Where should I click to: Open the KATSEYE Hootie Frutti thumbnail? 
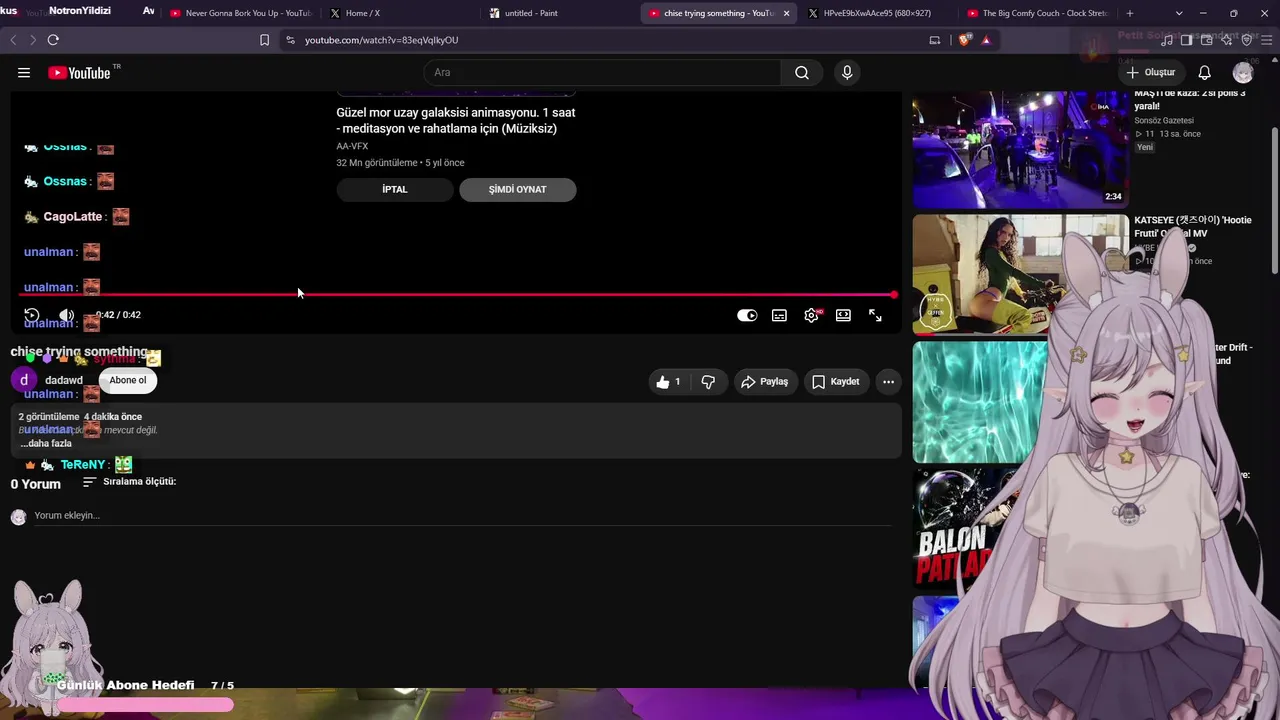pos(1020,273)
